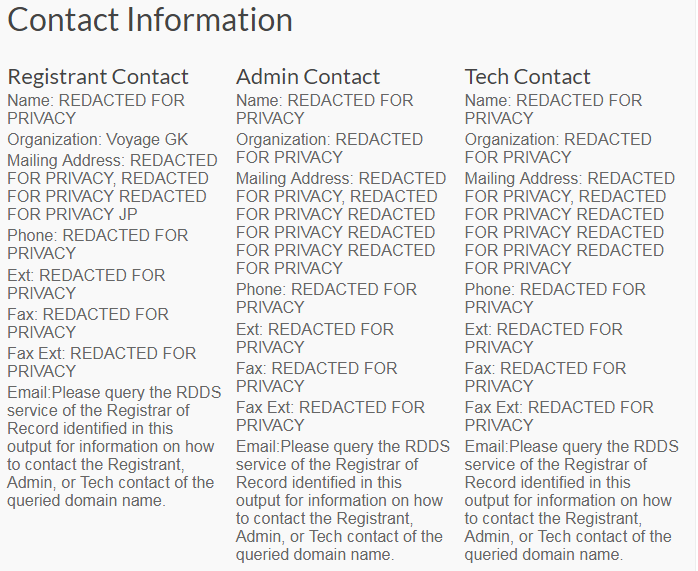Click Registrant Mailing Address text
The width and height of the screenshot is (698, 571).
click(112, 187)
